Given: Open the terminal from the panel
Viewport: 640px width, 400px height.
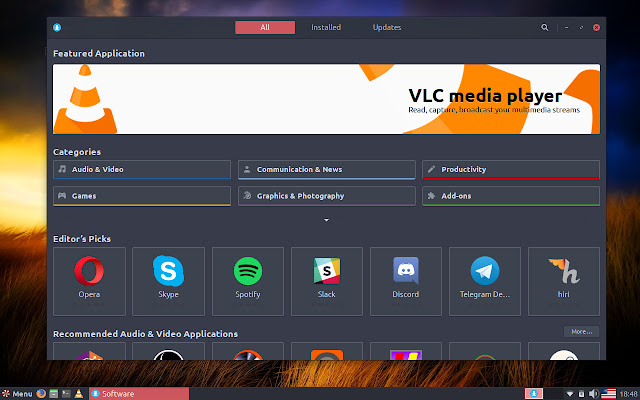Looking at the screenshot, I should click(x=66, y=393).
